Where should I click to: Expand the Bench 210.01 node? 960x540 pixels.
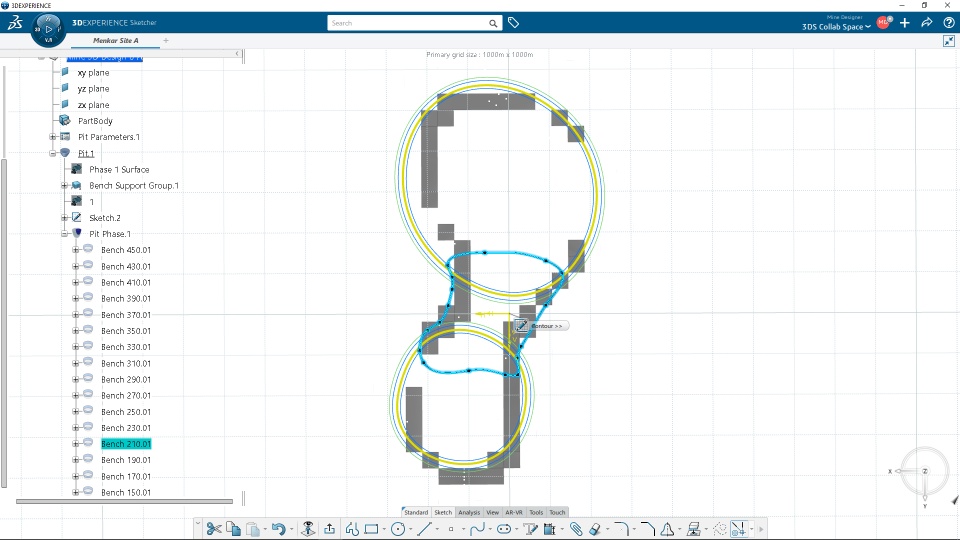[75, 443]
